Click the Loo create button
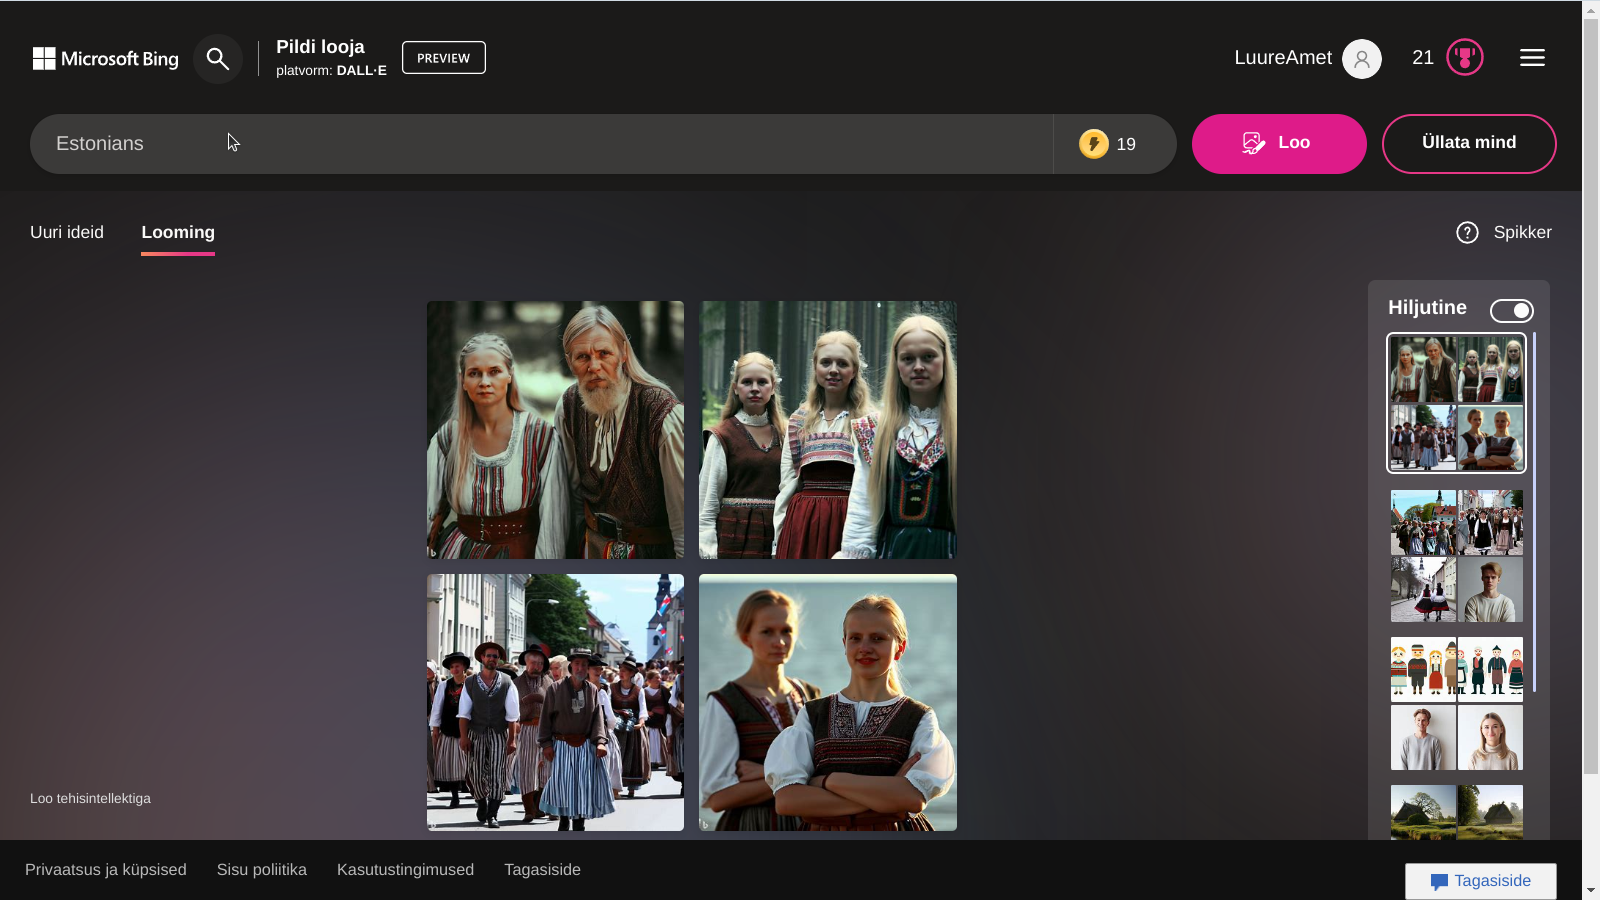Viewport: 1600px width, 900px height. pyautogui.click(x=1279, y=144)
